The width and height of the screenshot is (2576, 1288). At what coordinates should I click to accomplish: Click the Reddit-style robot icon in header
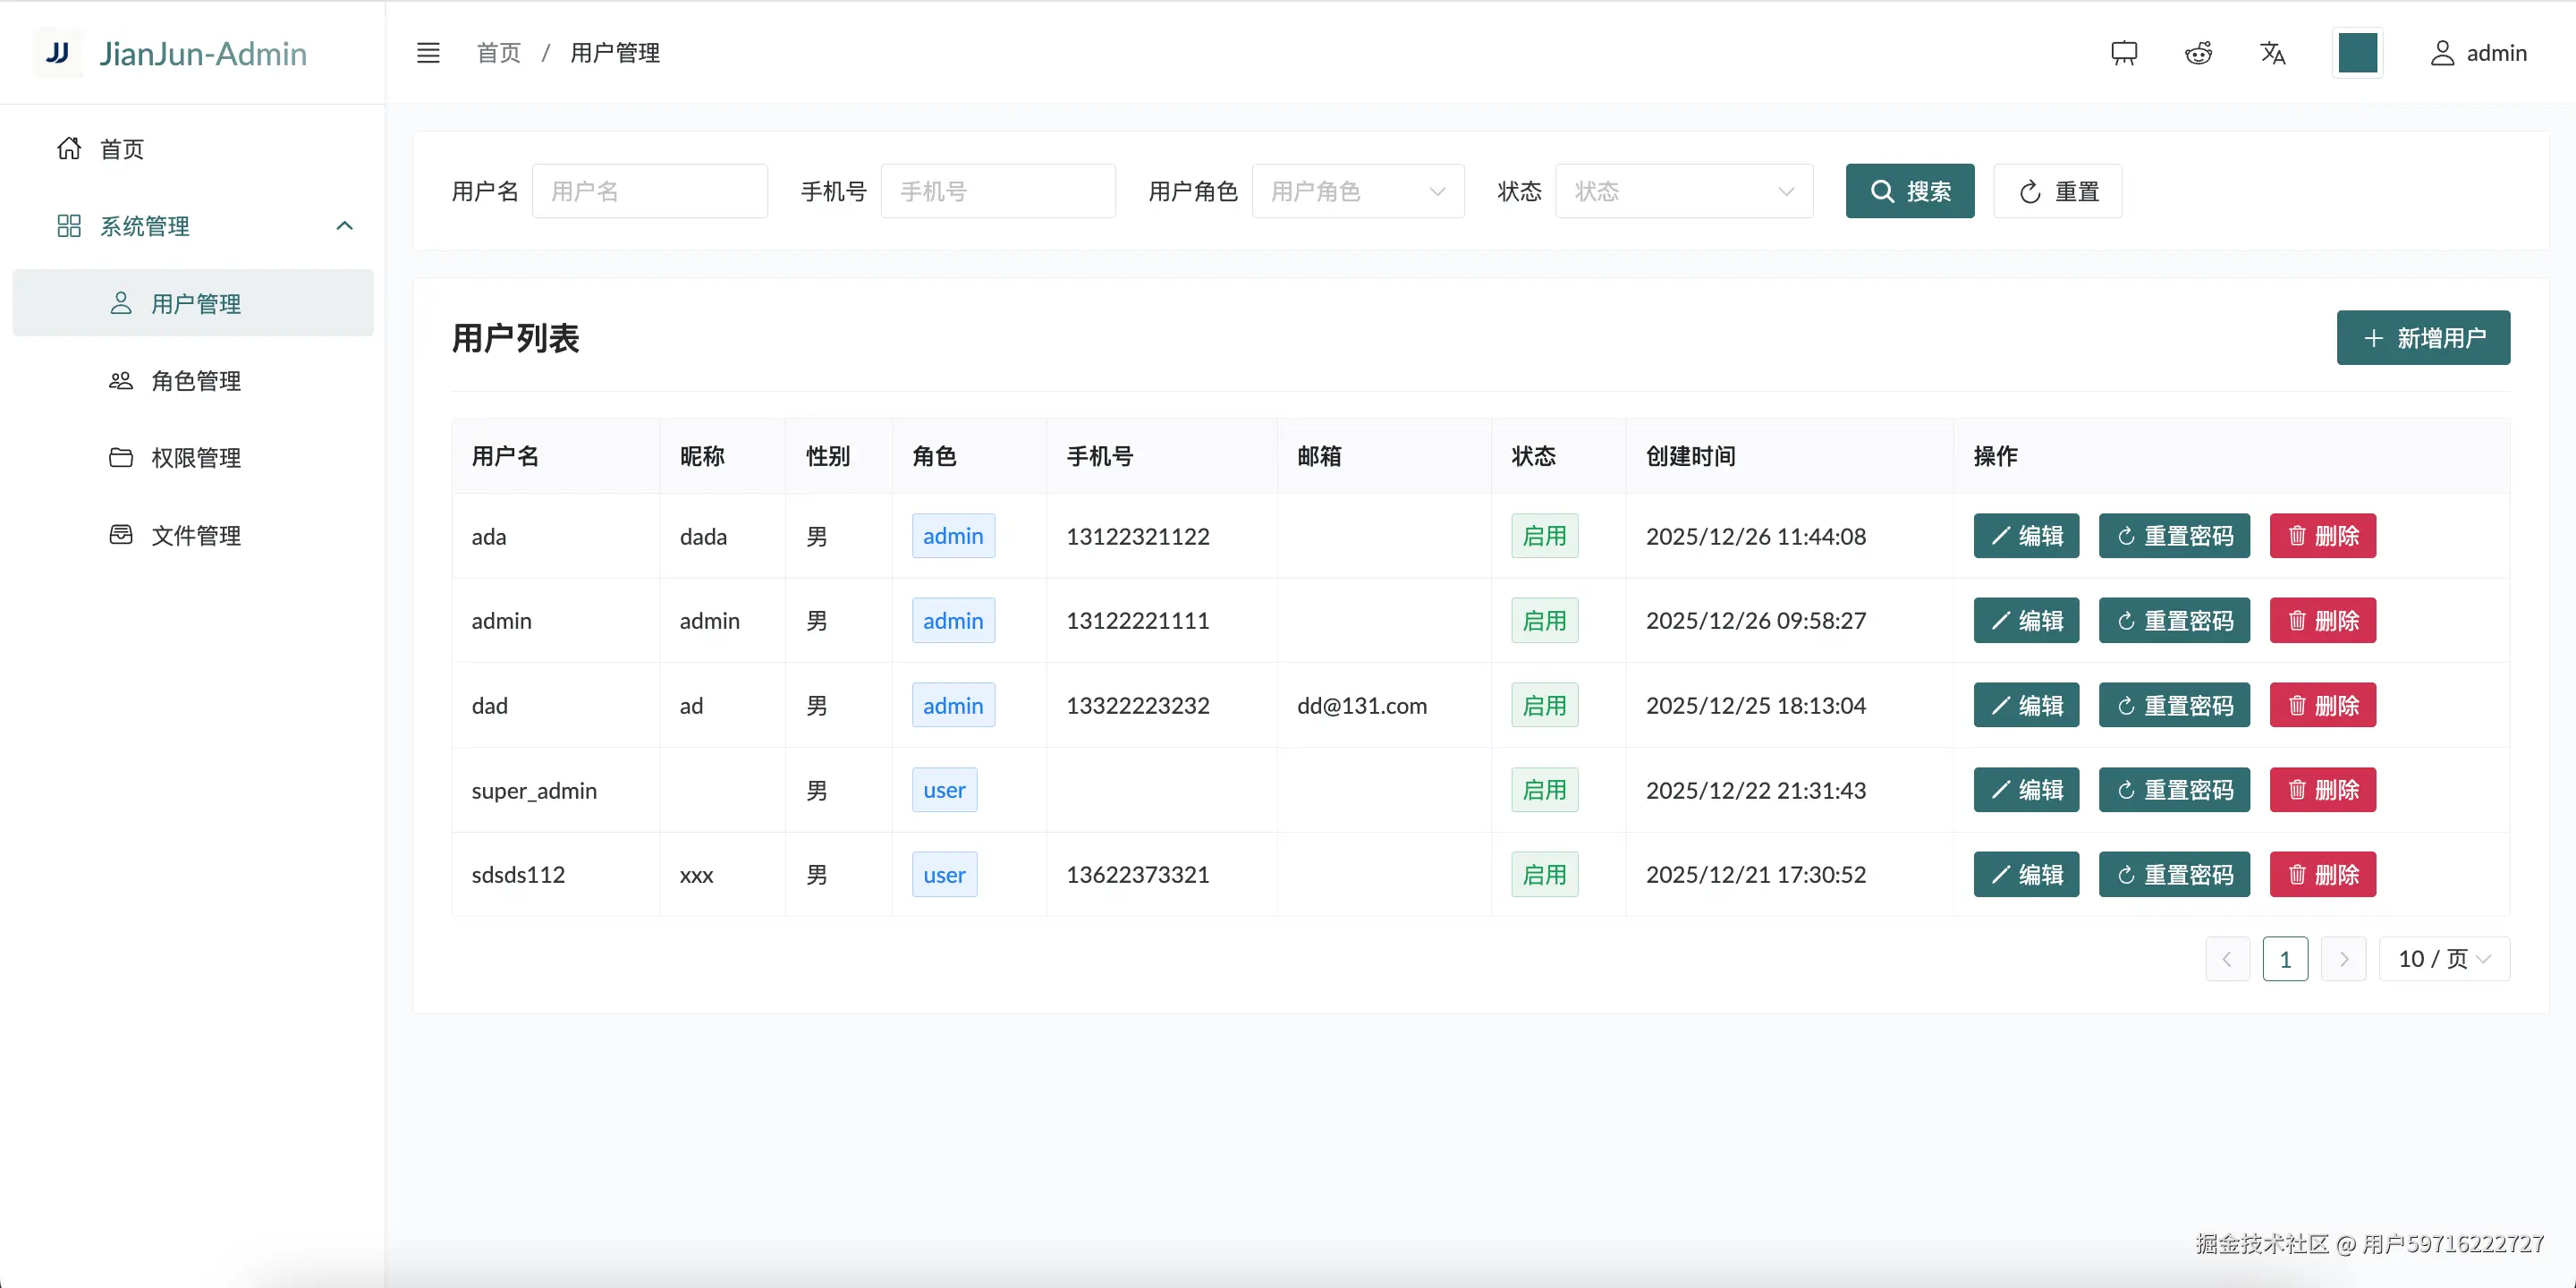[x=2198, y=53]
